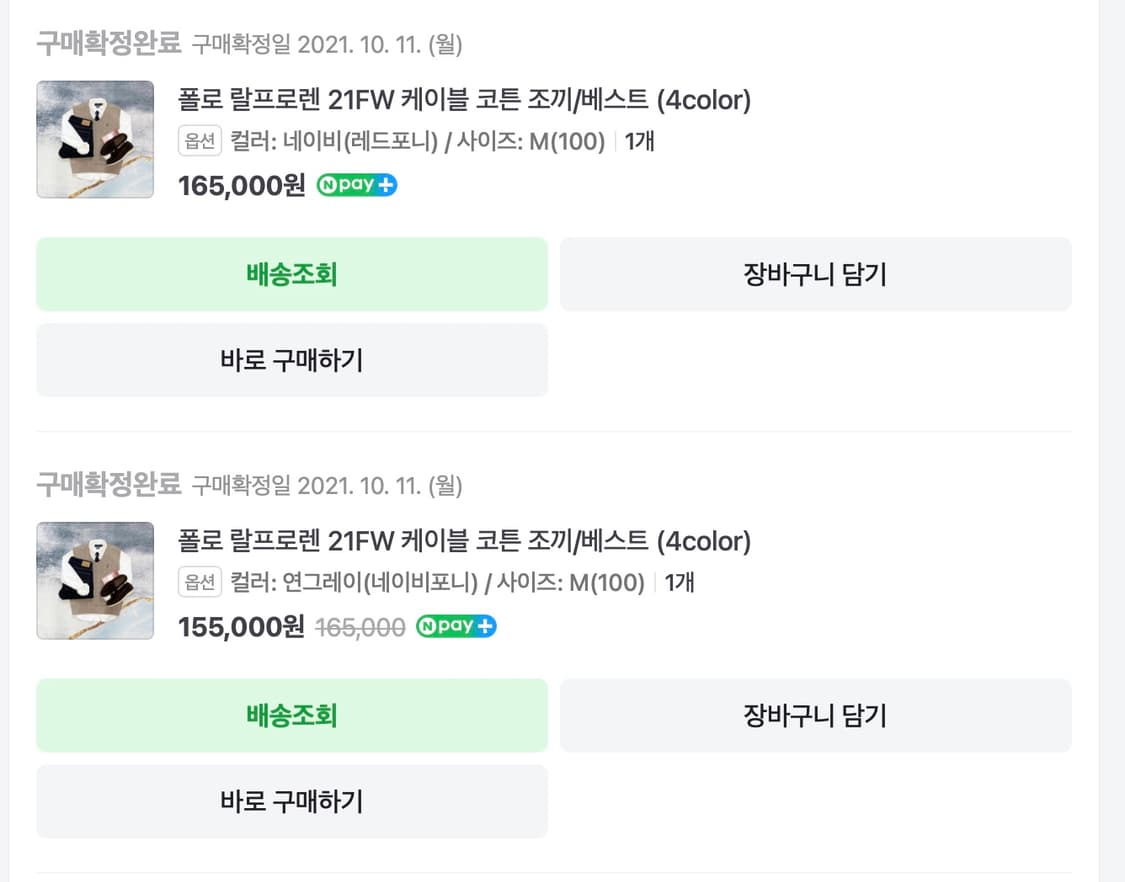Click the 옵션 badge on the 연그레이(네이비포니) order
Screen dimensions: 1125x882
(200, 582)
